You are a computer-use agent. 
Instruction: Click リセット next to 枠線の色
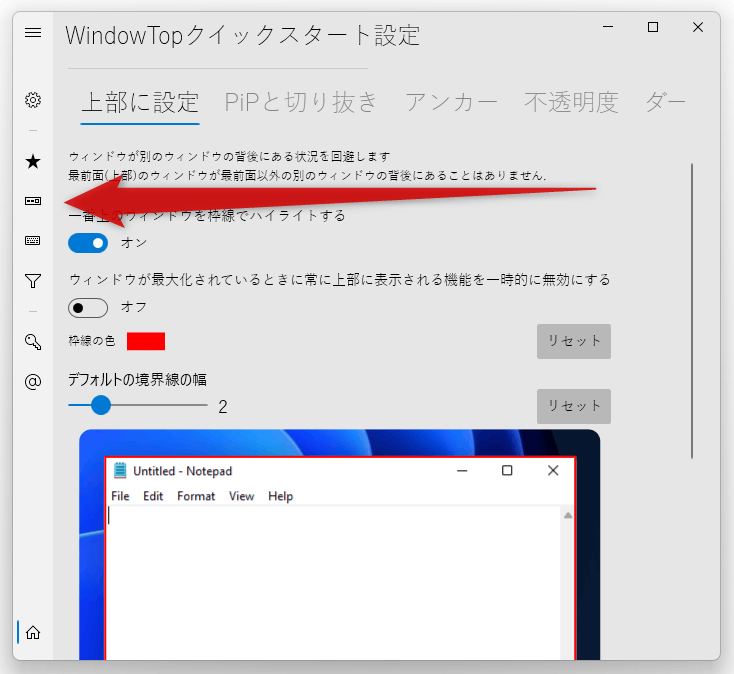click(x=574, y=341)
